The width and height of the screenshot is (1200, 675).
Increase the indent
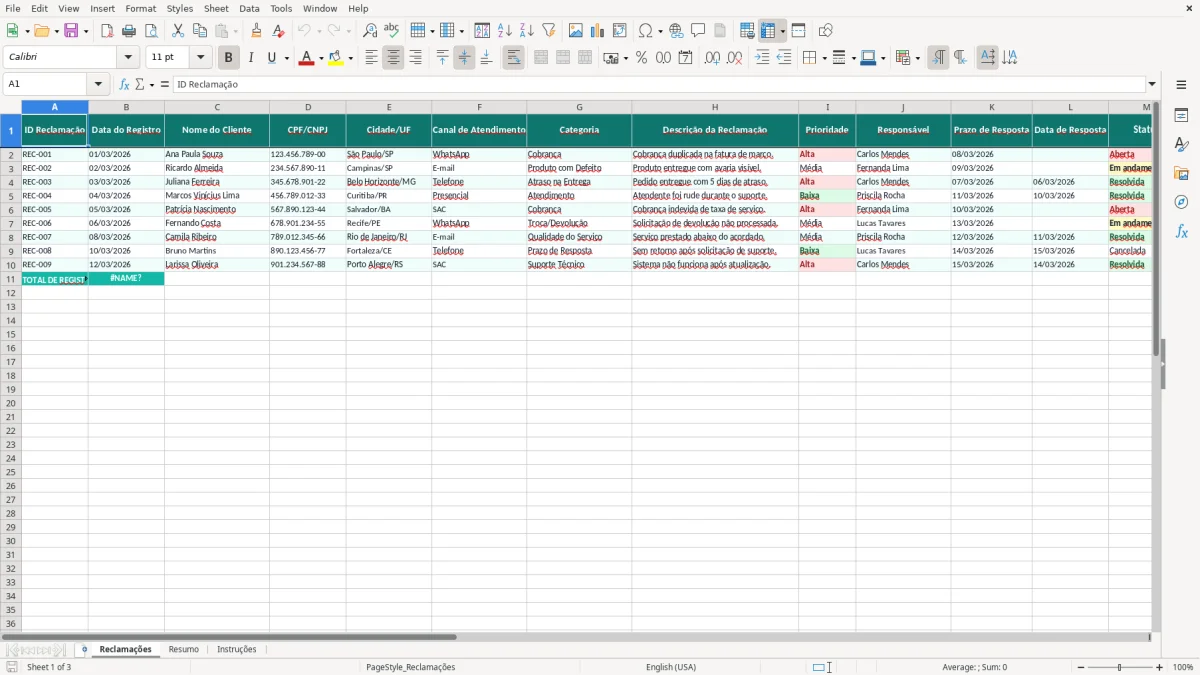(x=762, y=58)
